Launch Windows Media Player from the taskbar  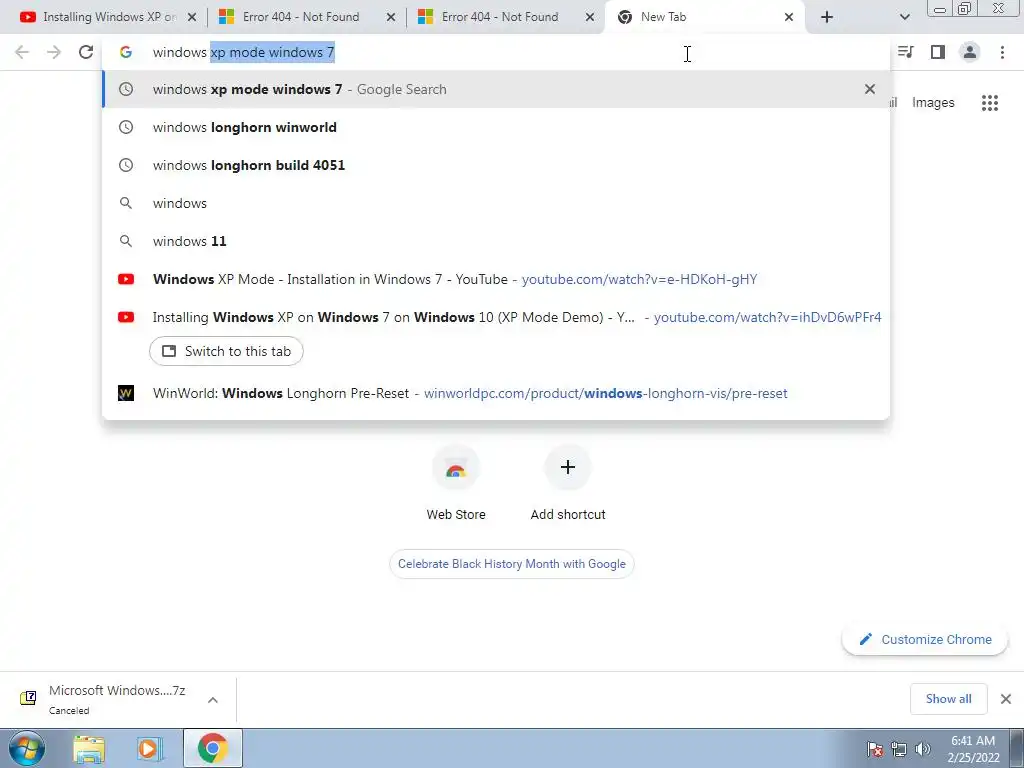[150, 748]
